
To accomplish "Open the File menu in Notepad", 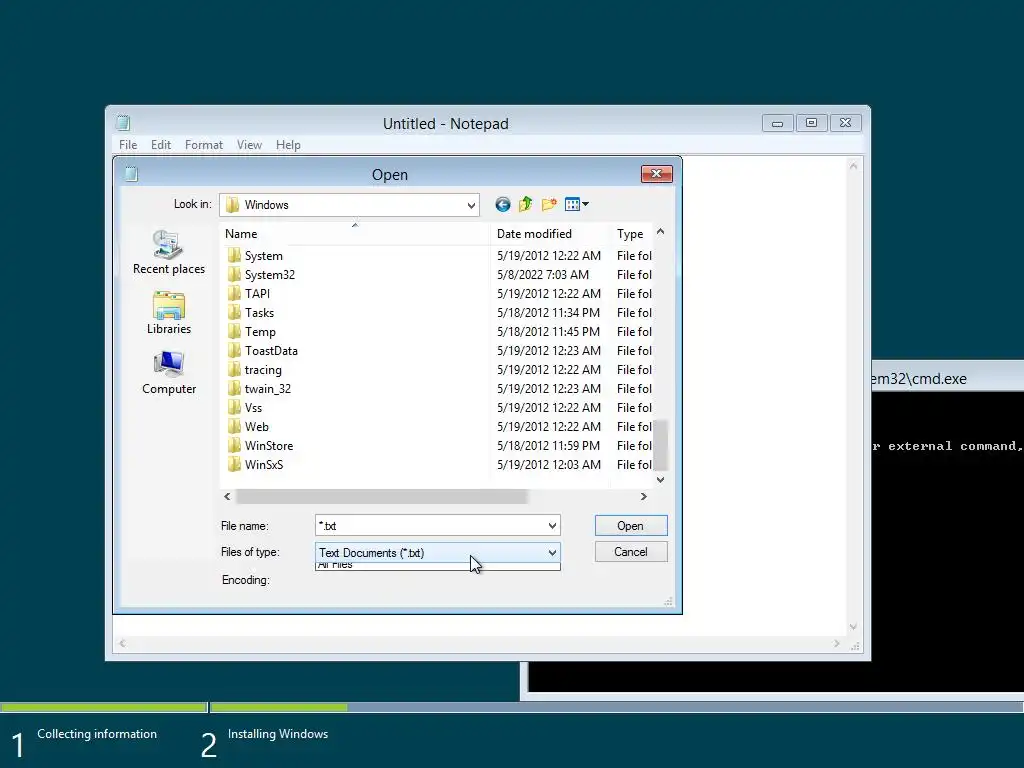I will (x=128, y=144).
